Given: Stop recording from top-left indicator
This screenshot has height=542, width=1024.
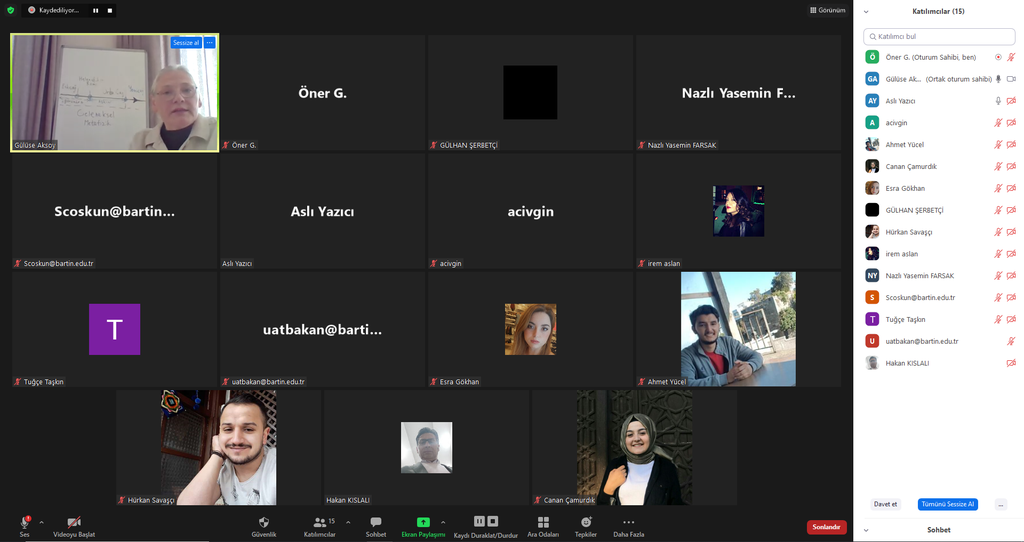Looking at the screenshot, I should tap(110, 10).
